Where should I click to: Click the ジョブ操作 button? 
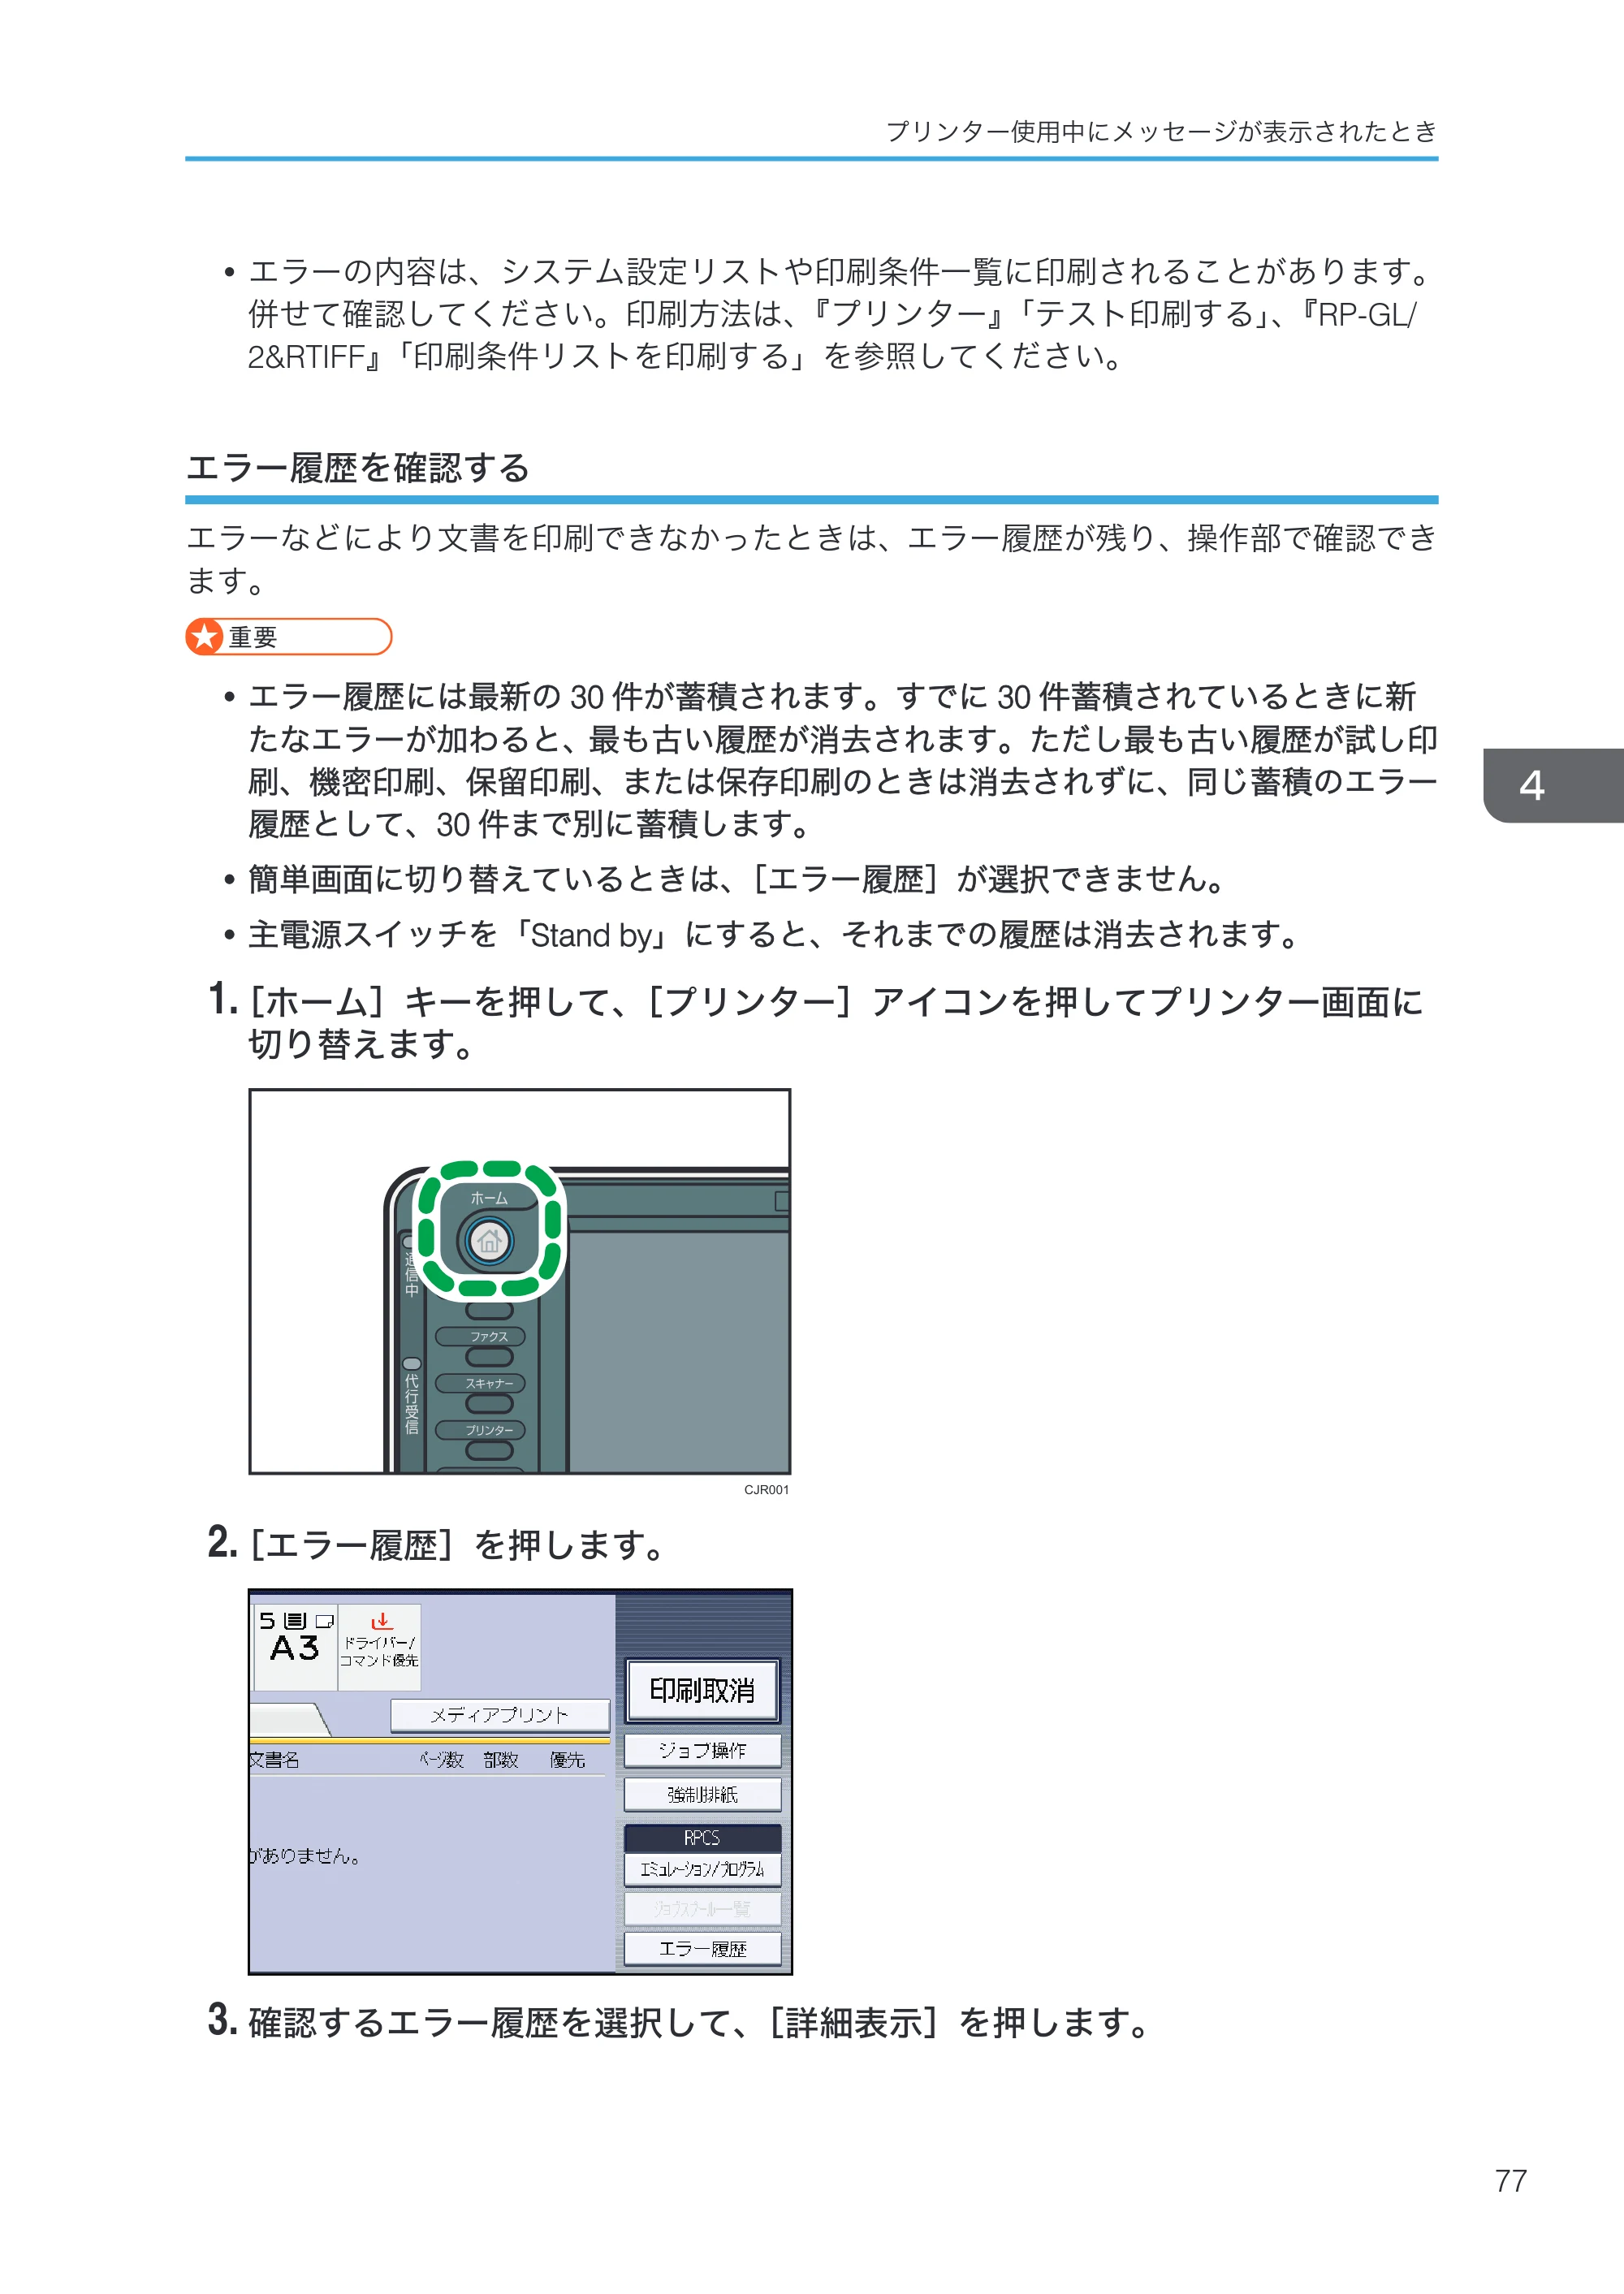tap(702, 1750)
